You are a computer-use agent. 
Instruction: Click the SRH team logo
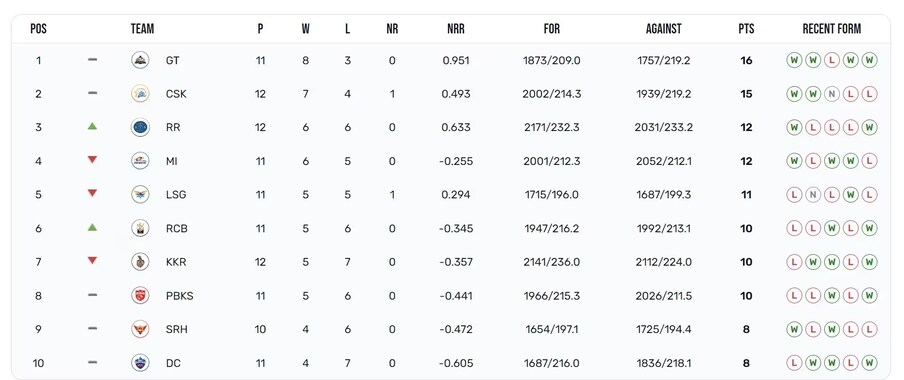140,329
